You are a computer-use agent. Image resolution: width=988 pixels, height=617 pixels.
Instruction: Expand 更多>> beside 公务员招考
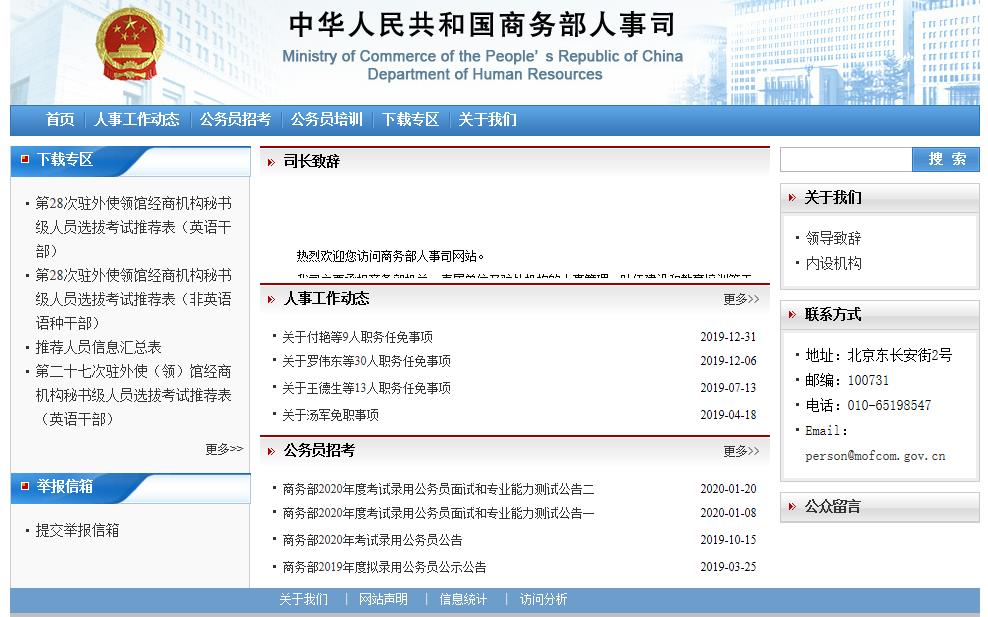pyautogui.click(x=740, y=450)
